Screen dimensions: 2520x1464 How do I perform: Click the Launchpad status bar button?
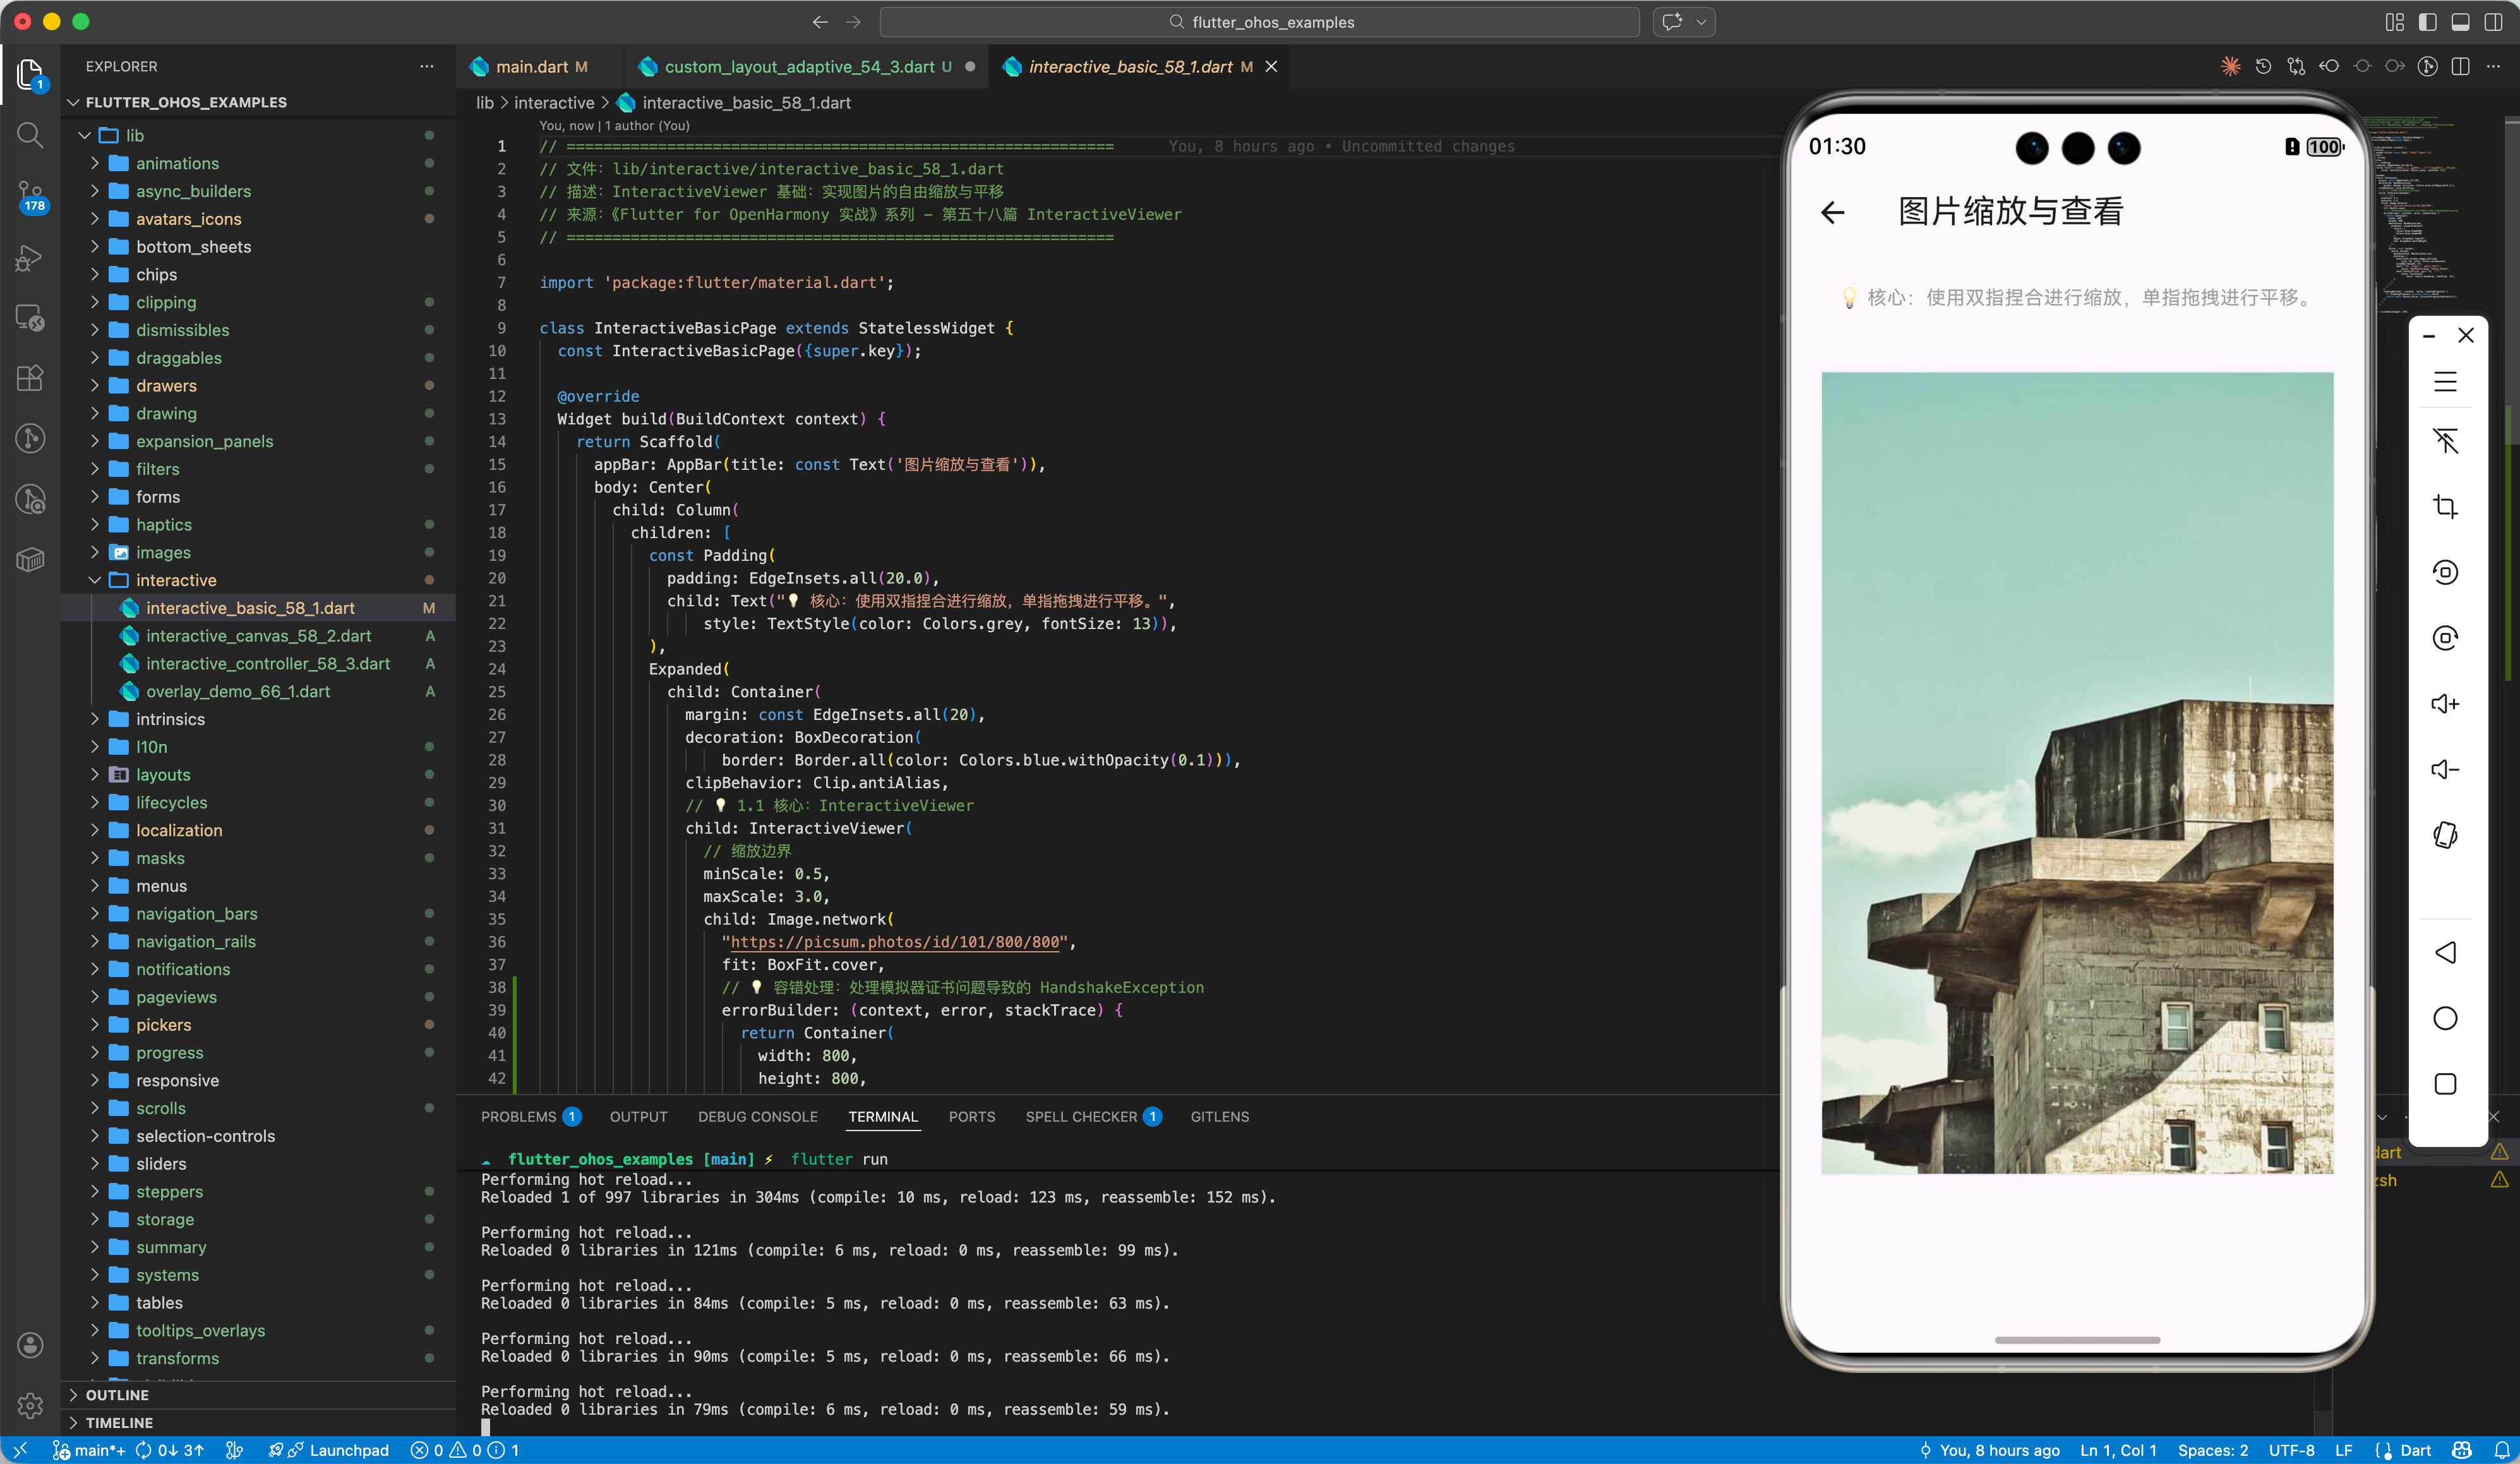click(348, 1450)
